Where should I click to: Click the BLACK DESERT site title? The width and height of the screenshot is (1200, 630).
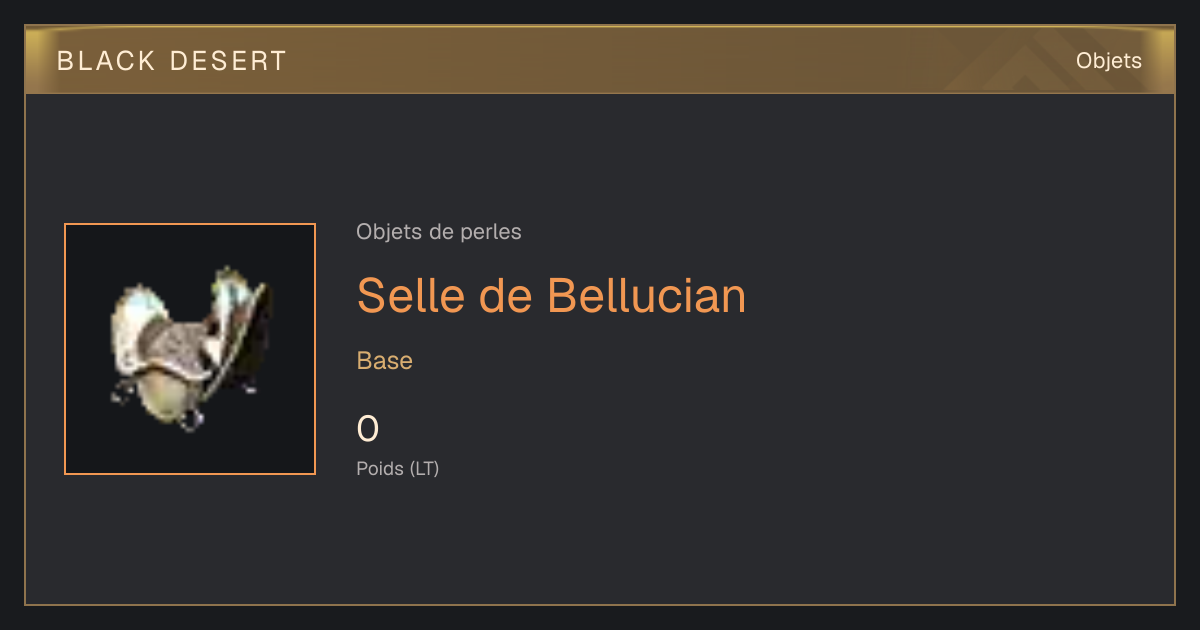pyautogui.click(x=172, y=61)
